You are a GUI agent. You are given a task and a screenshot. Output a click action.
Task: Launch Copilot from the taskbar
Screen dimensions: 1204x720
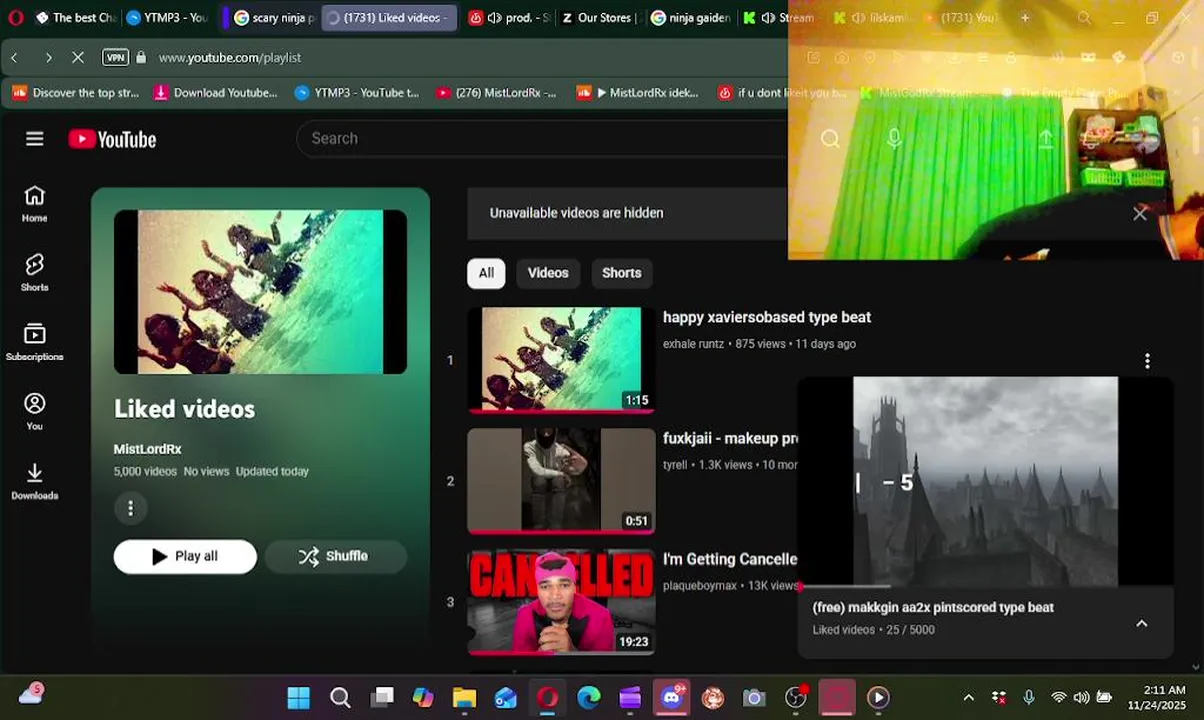(x=423, y=697)
